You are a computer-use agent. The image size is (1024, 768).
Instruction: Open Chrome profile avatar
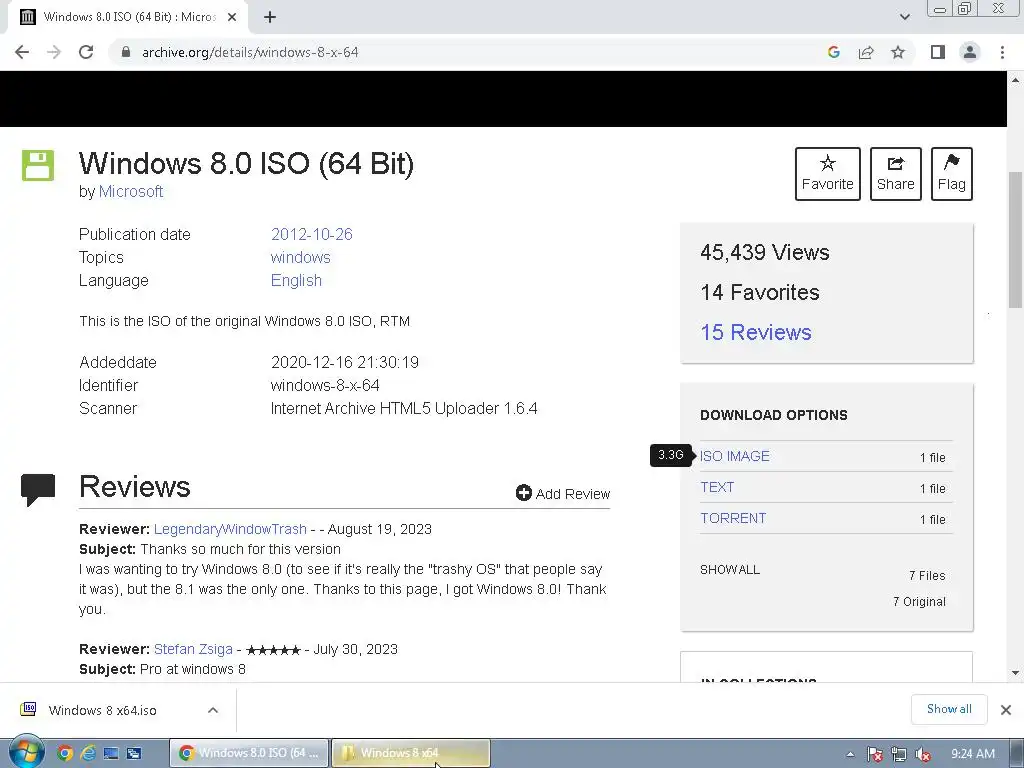970,52
